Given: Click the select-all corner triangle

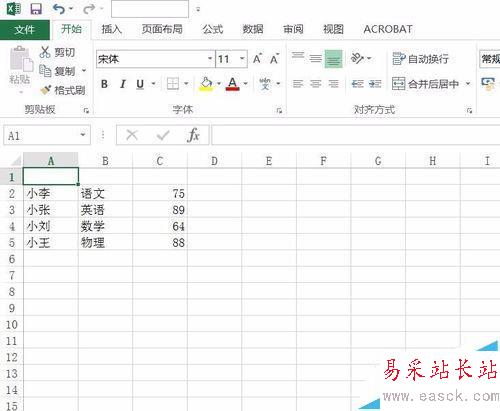Looking at the screenshot, I should click(16, 161).
